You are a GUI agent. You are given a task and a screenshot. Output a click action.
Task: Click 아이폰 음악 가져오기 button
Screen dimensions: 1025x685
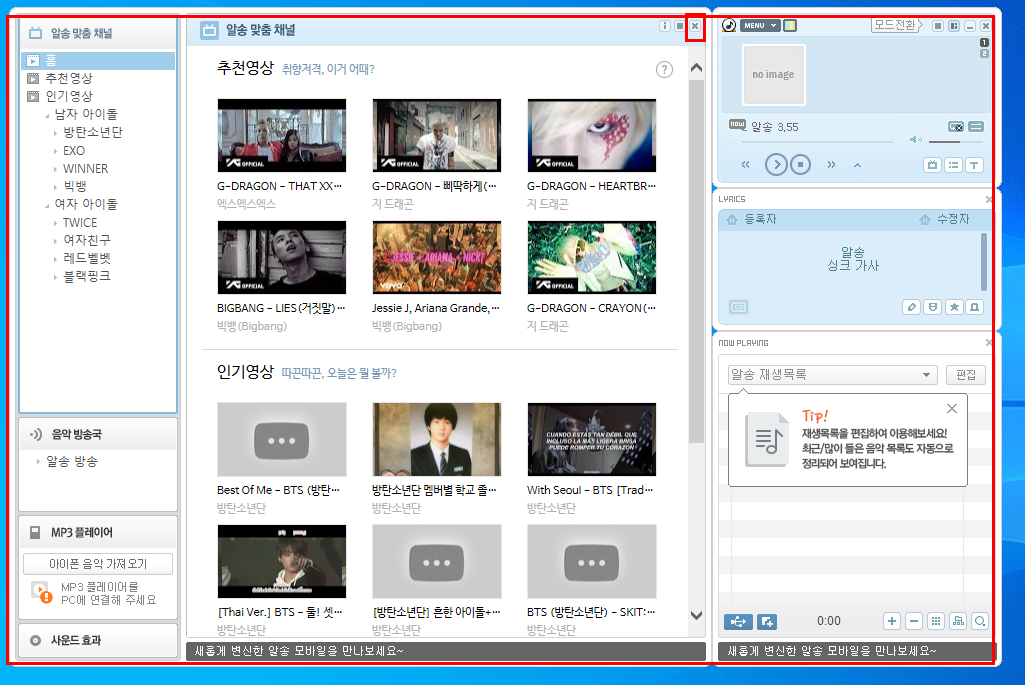click(98, 563)
